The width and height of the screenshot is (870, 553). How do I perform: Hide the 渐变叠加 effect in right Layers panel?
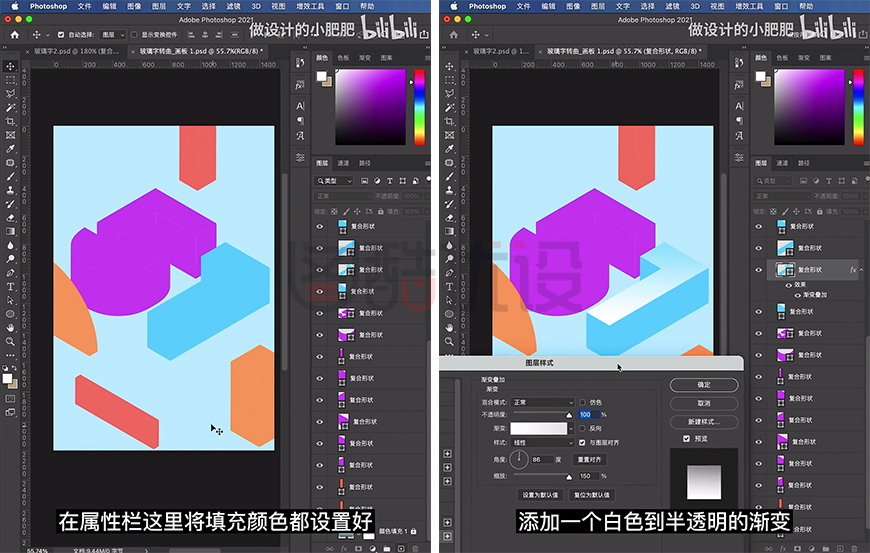[797, 295]
